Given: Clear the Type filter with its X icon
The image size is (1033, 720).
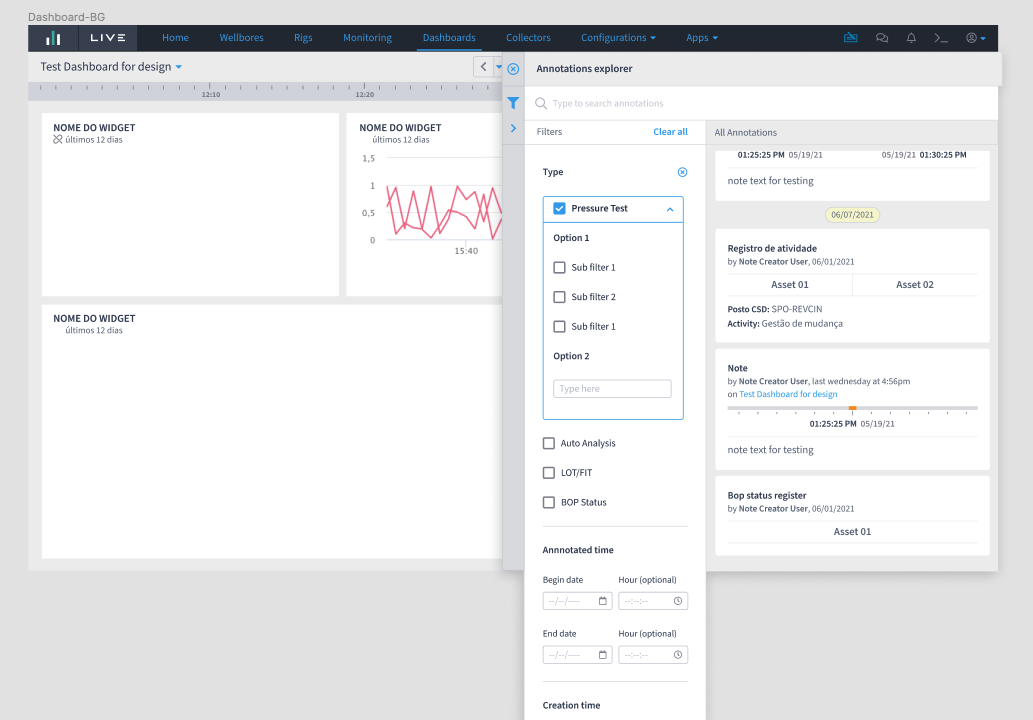Looking at the screenshot, I should (682, 172).
